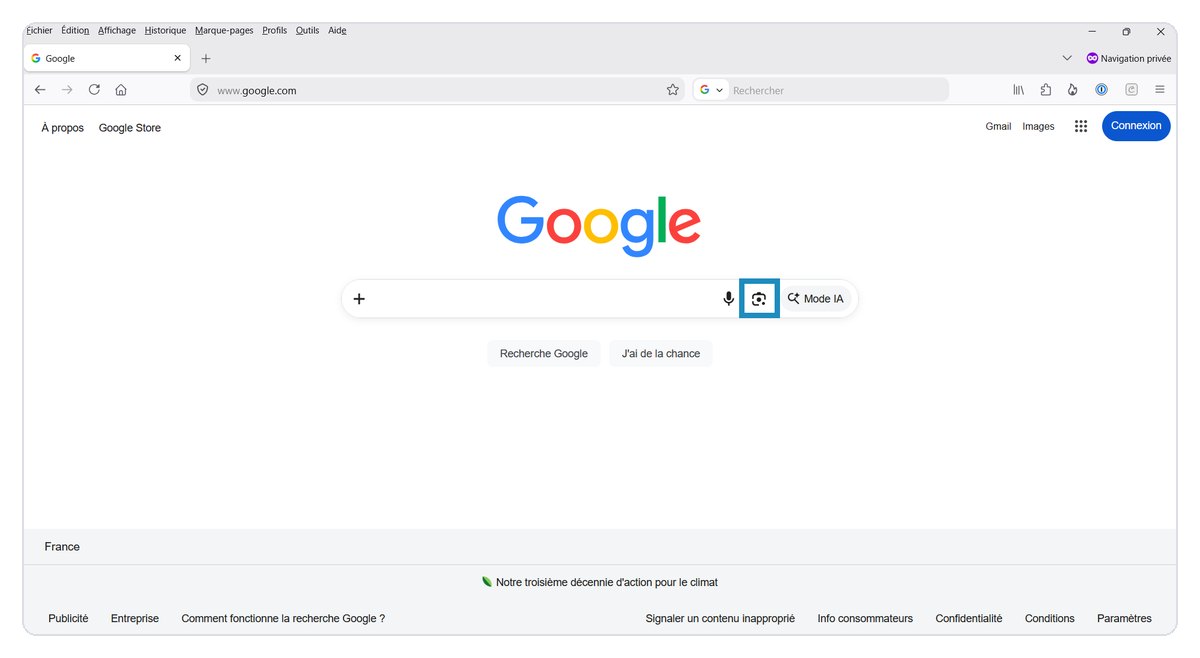Open the Publicité footer link
This screenshot has width=1200, height=658.
(68, 618)
